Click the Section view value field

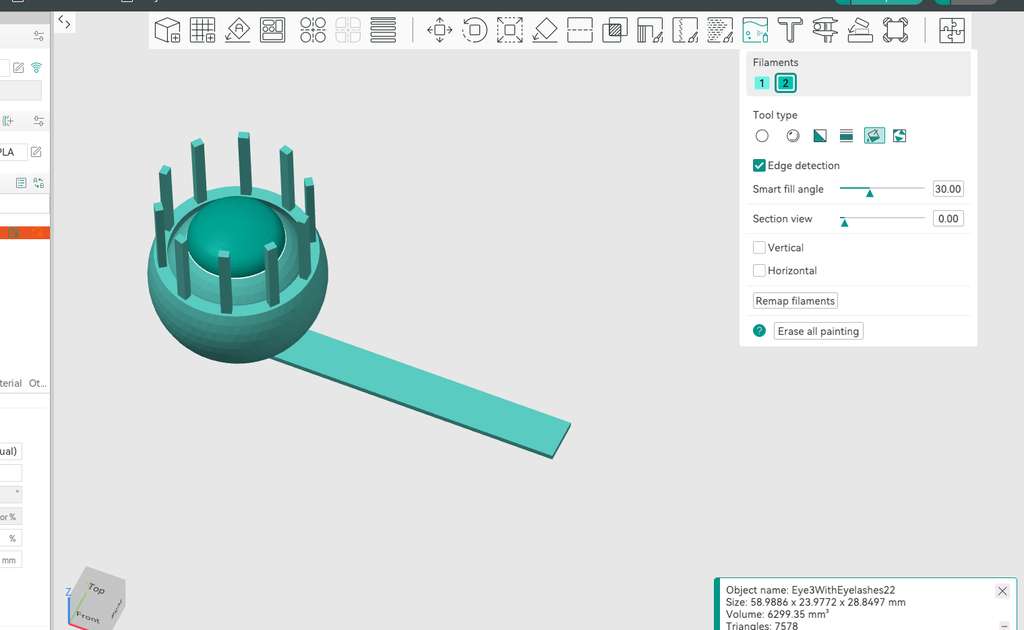[948, 219]
